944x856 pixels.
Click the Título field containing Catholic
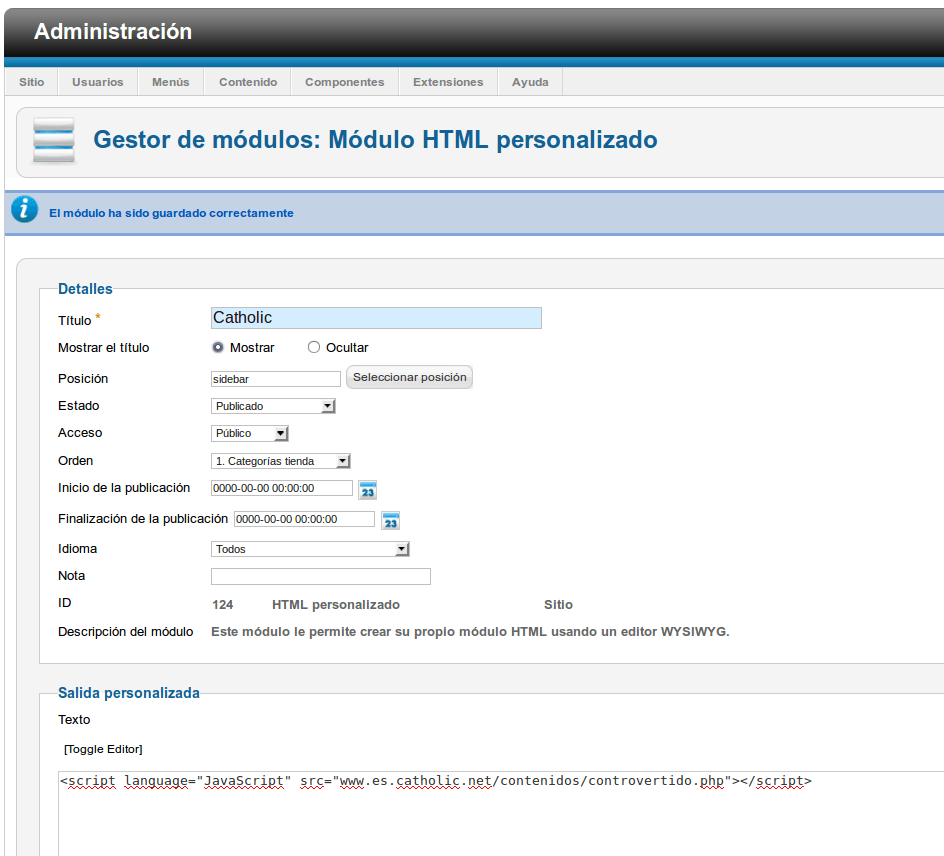pyautogui.click(x=376, y=318)
